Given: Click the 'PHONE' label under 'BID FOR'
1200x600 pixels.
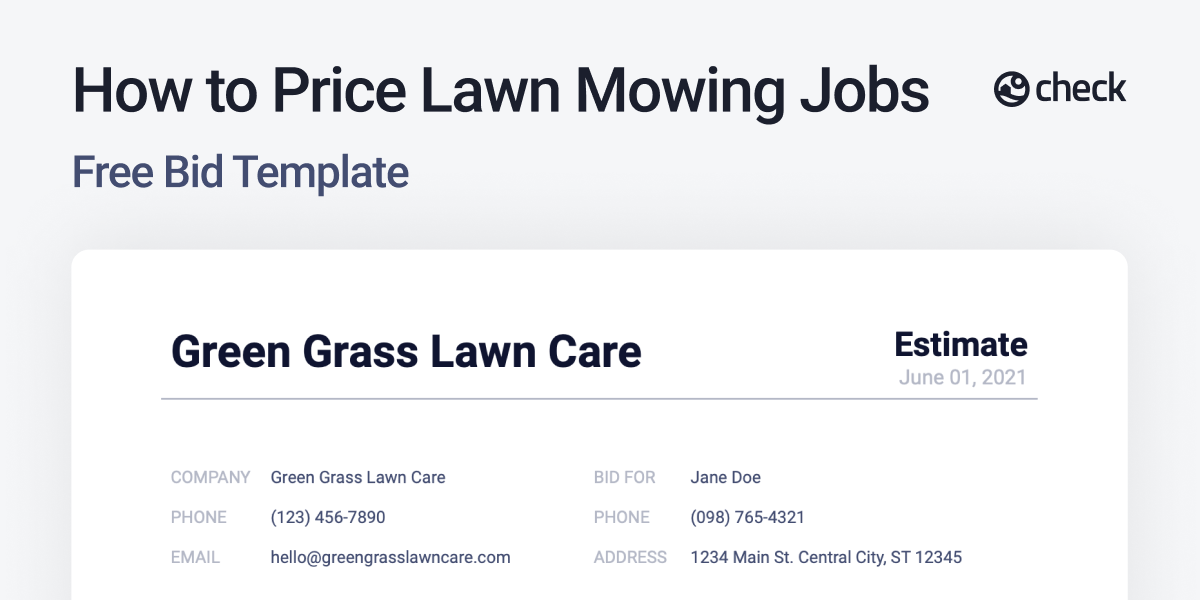Looking at the screenshot, I should click(x=622, y=518).
